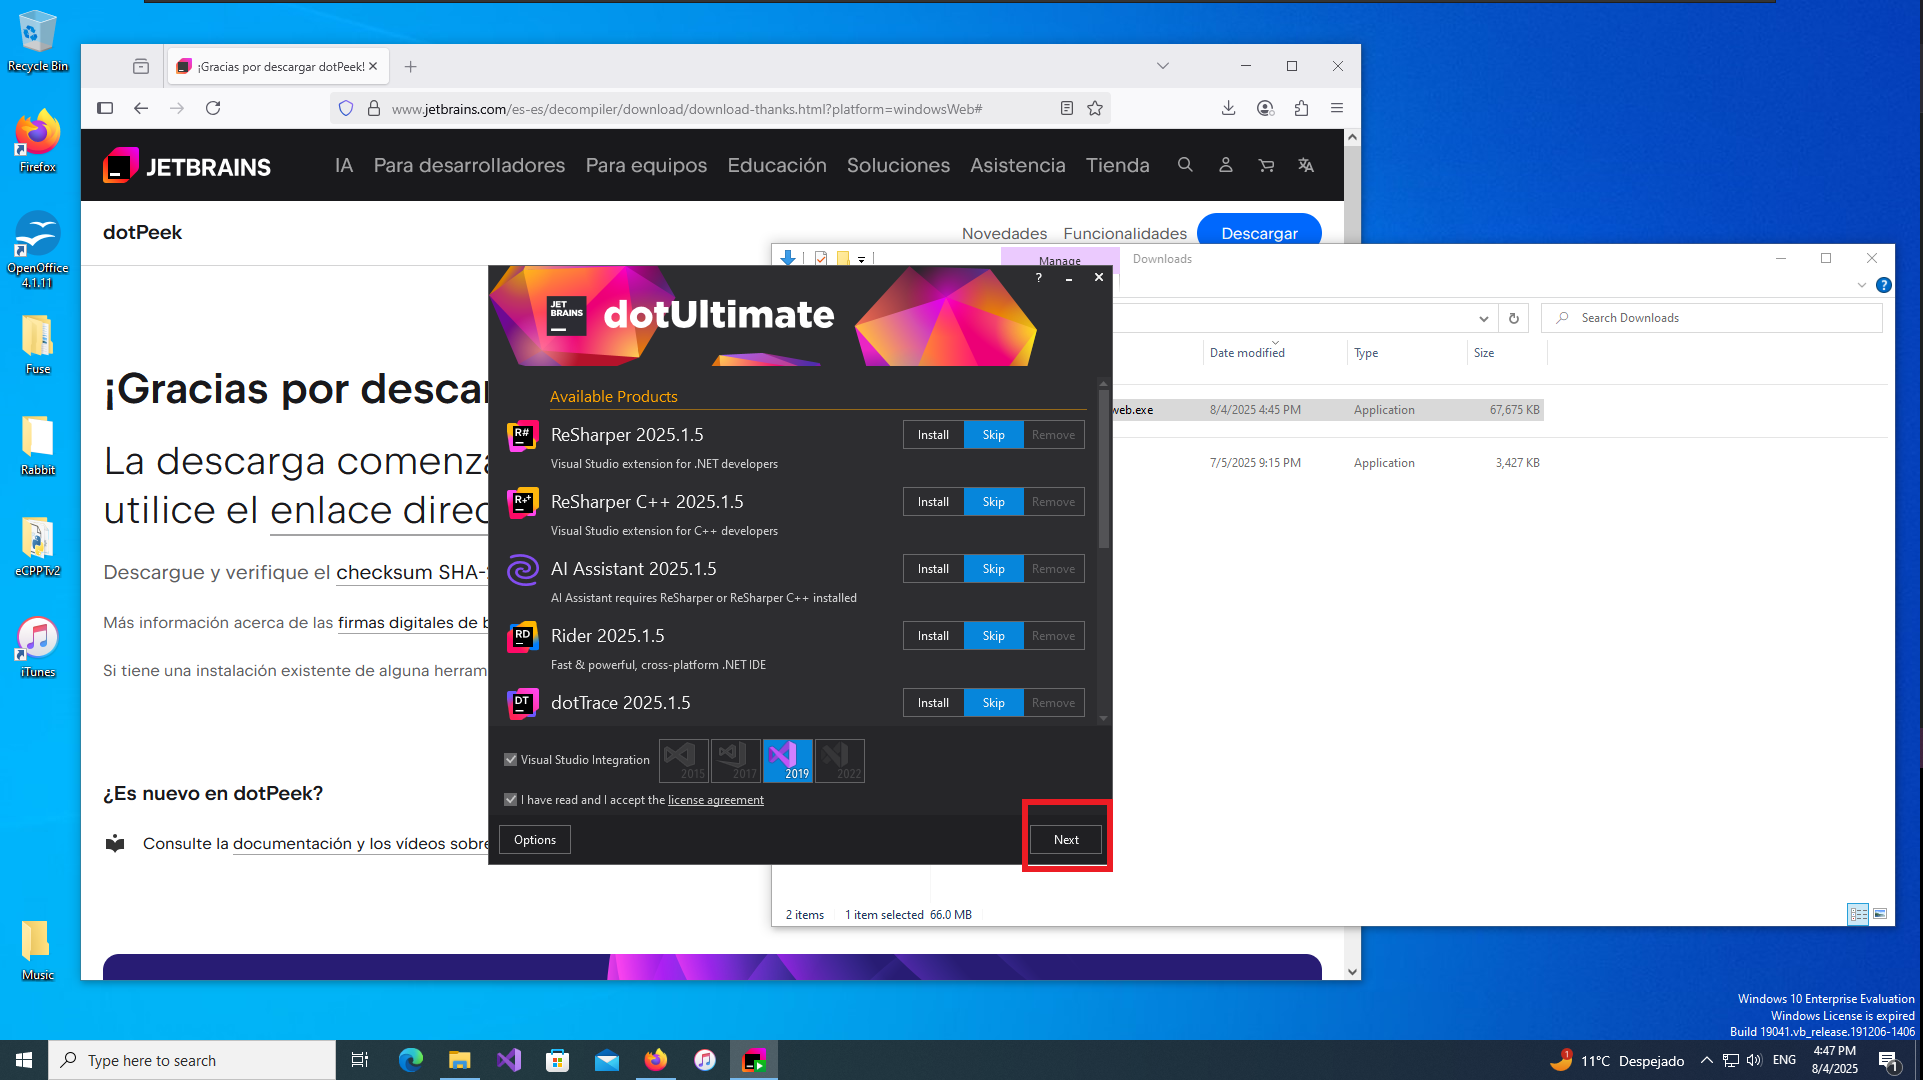1923x1080 pixels.
Task: Open Soluciones menu
Action: 898,166
